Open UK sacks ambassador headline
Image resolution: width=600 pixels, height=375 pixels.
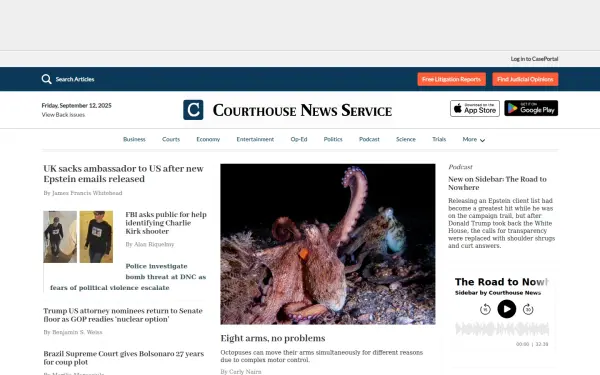[124, 174]
